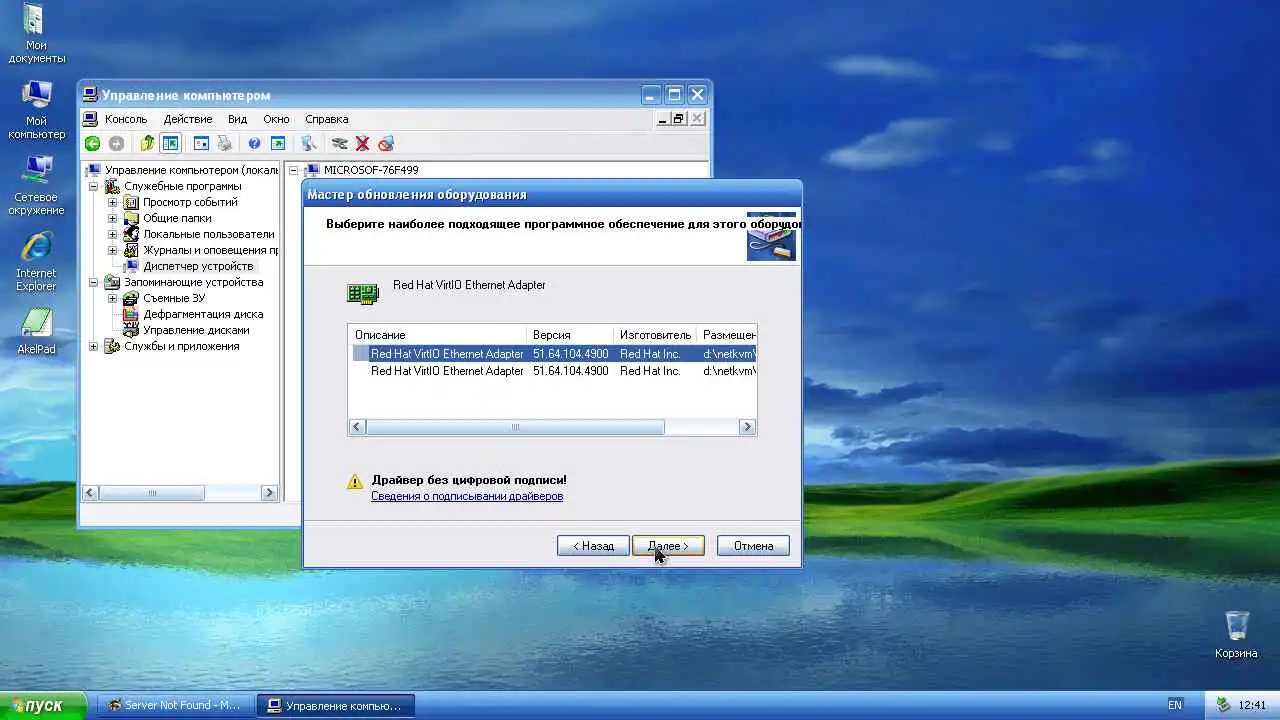Click the Отмена button in the wizard

[753, 546]
